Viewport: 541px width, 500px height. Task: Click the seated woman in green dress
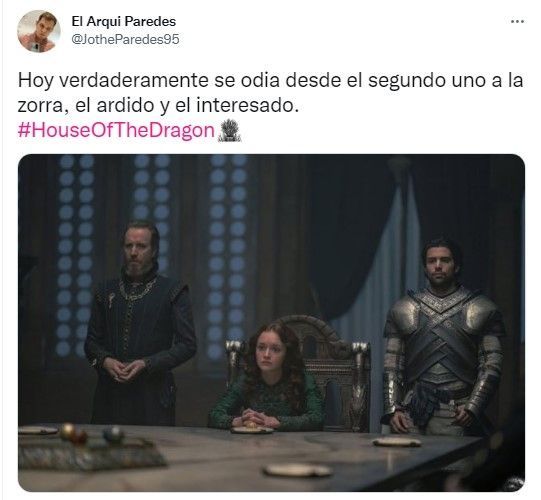pos(268,377)
